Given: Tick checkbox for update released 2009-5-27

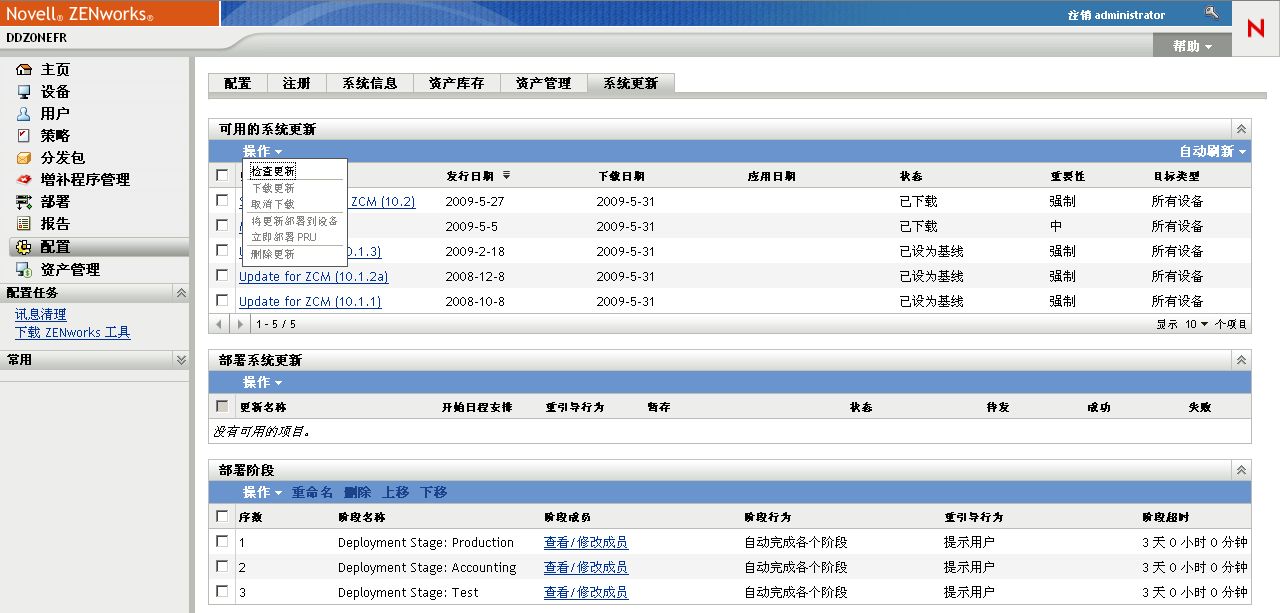Looking at the screenshot, I should pyautogui.click(x=222, y=201).
